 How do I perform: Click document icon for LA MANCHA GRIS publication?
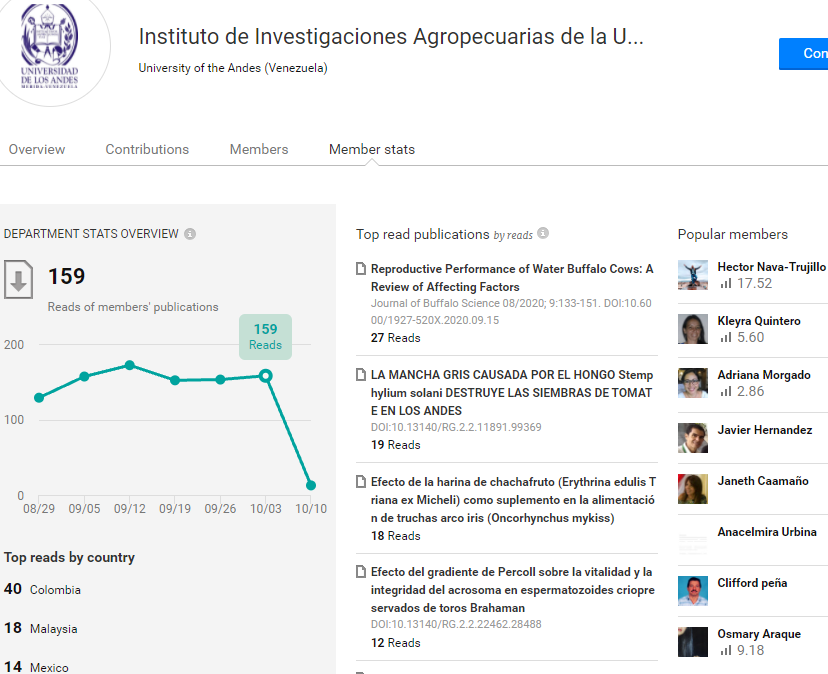(x=361, y=375)
